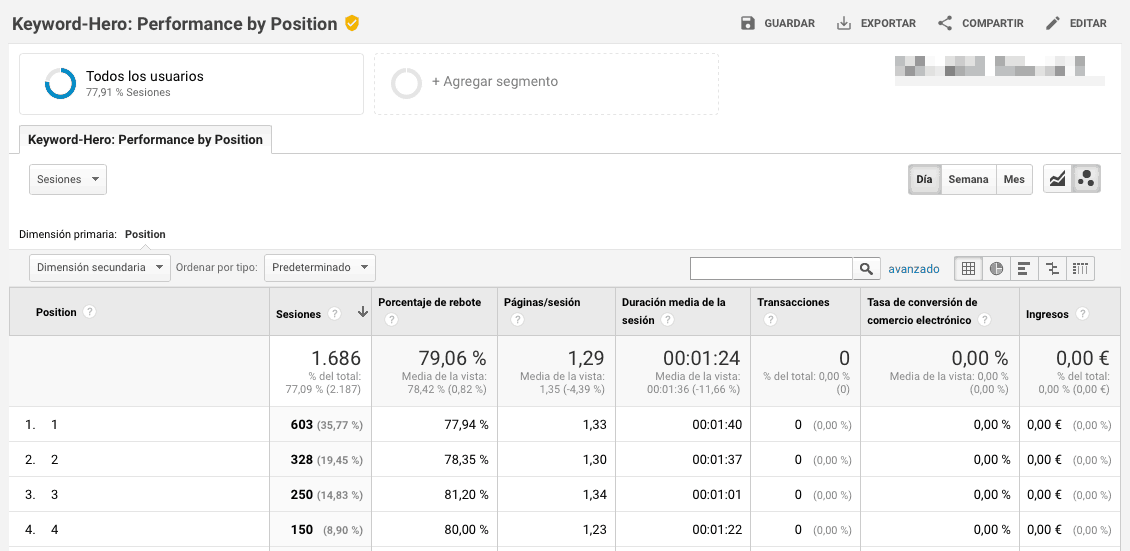Click the table search input field
The height and width of the screenshot is (551, 1130).
pyautogui.click(x=771, y=268)
